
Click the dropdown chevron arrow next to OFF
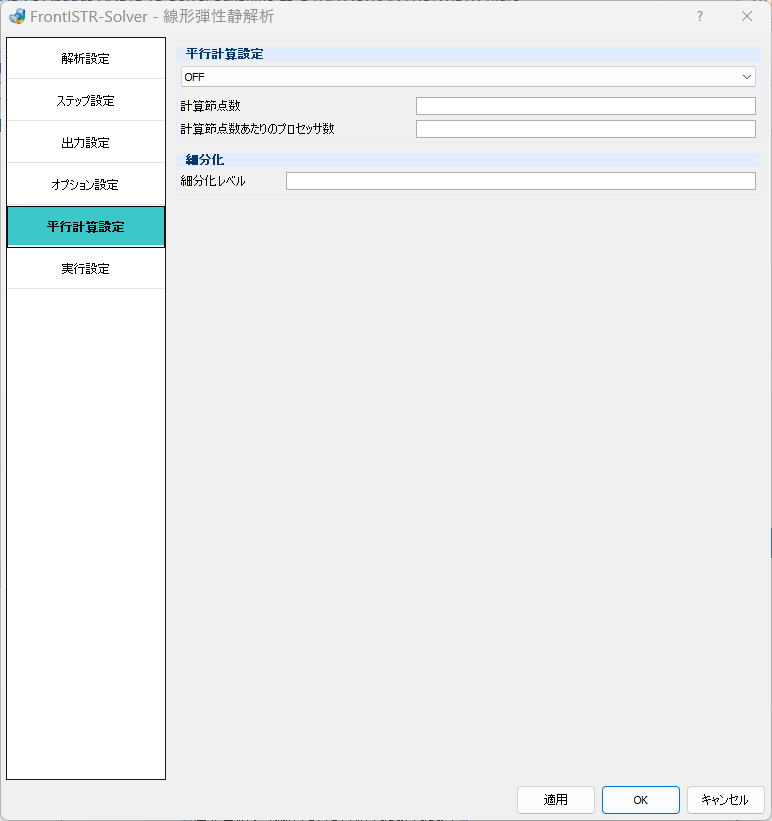pyautogui.click(x=746, y=77)
